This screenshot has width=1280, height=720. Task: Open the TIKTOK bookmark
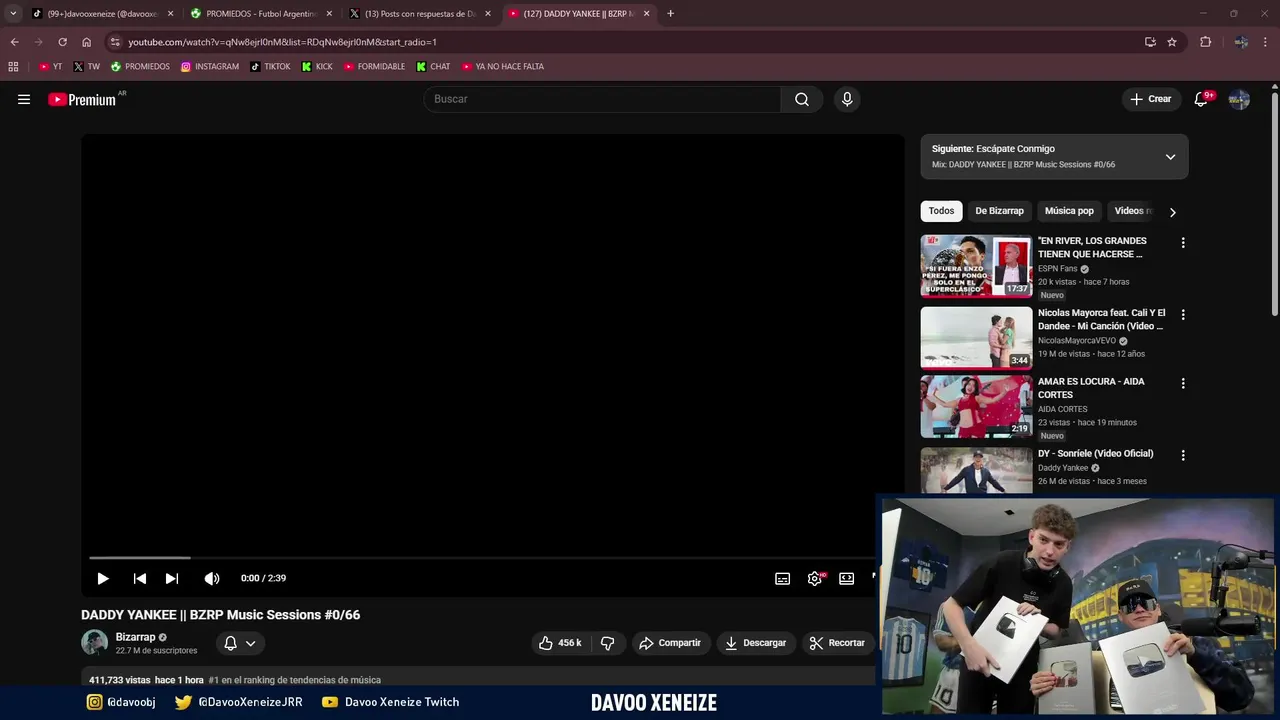[x=270, y=67]
